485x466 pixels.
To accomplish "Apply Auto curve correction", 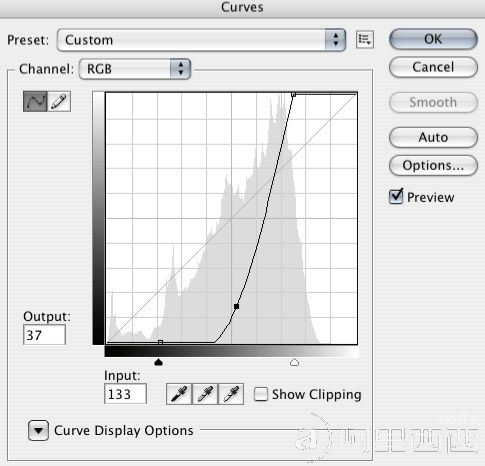I will click(x=433, y=137).
